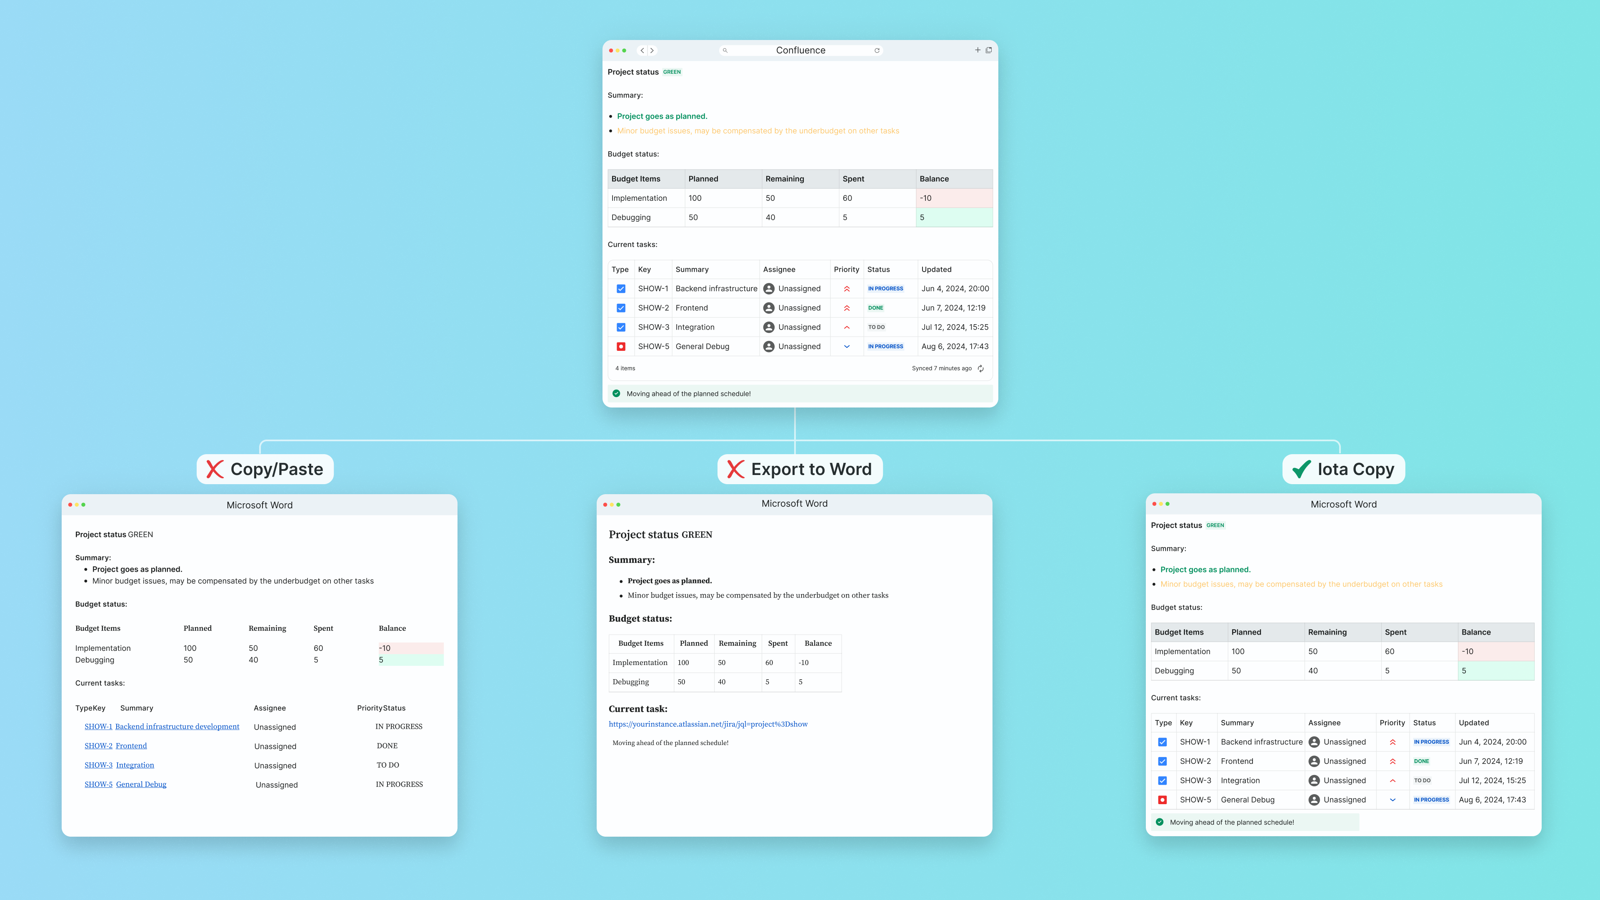Click the search magnifier in Confluence address bar
Image resolution: width=1600 pixels, height=900 pixels.
[x=725, y=50]
